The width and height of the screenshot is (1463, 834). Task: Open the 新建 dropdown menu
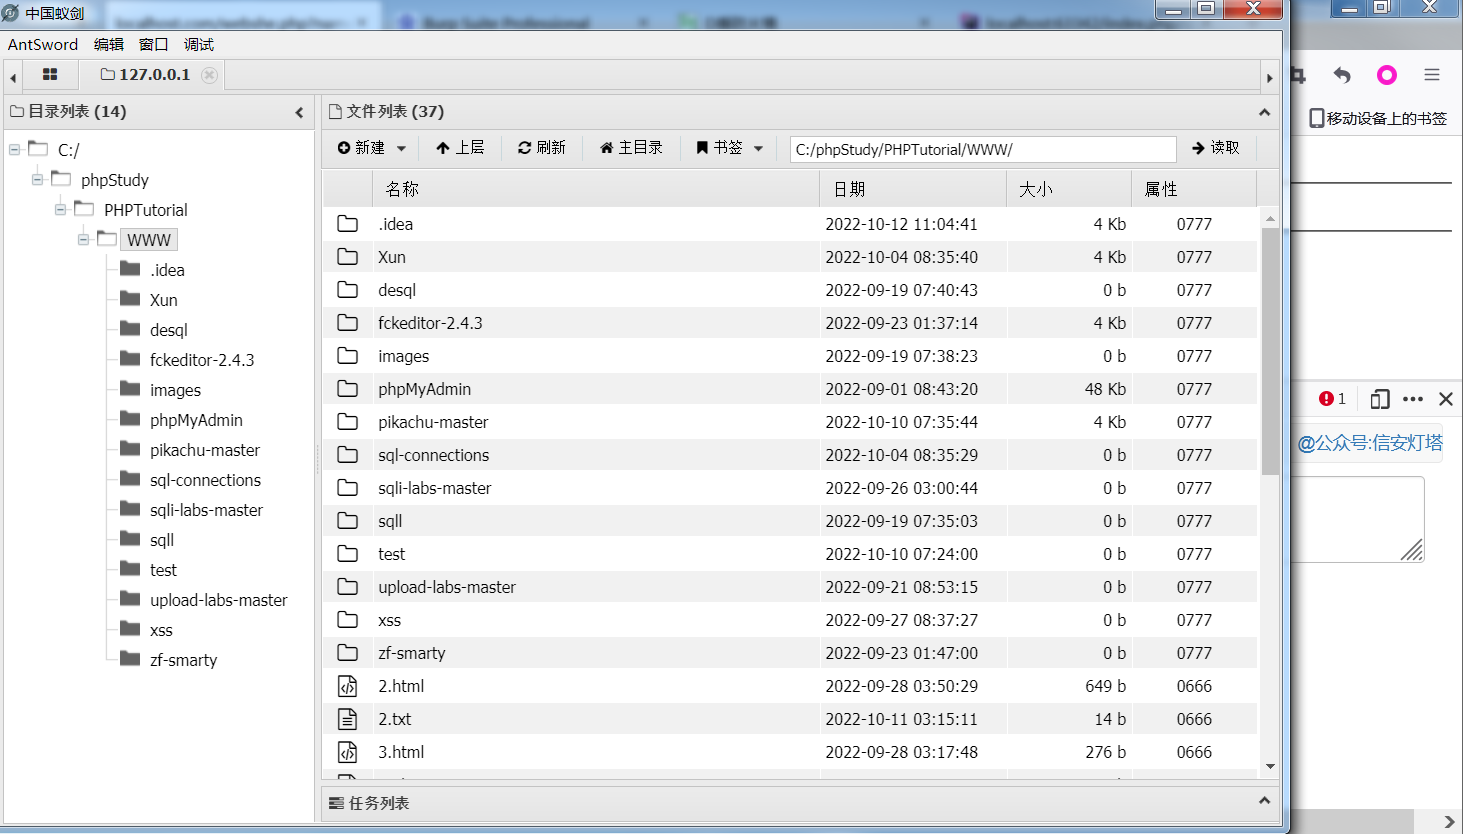(371, 148)
